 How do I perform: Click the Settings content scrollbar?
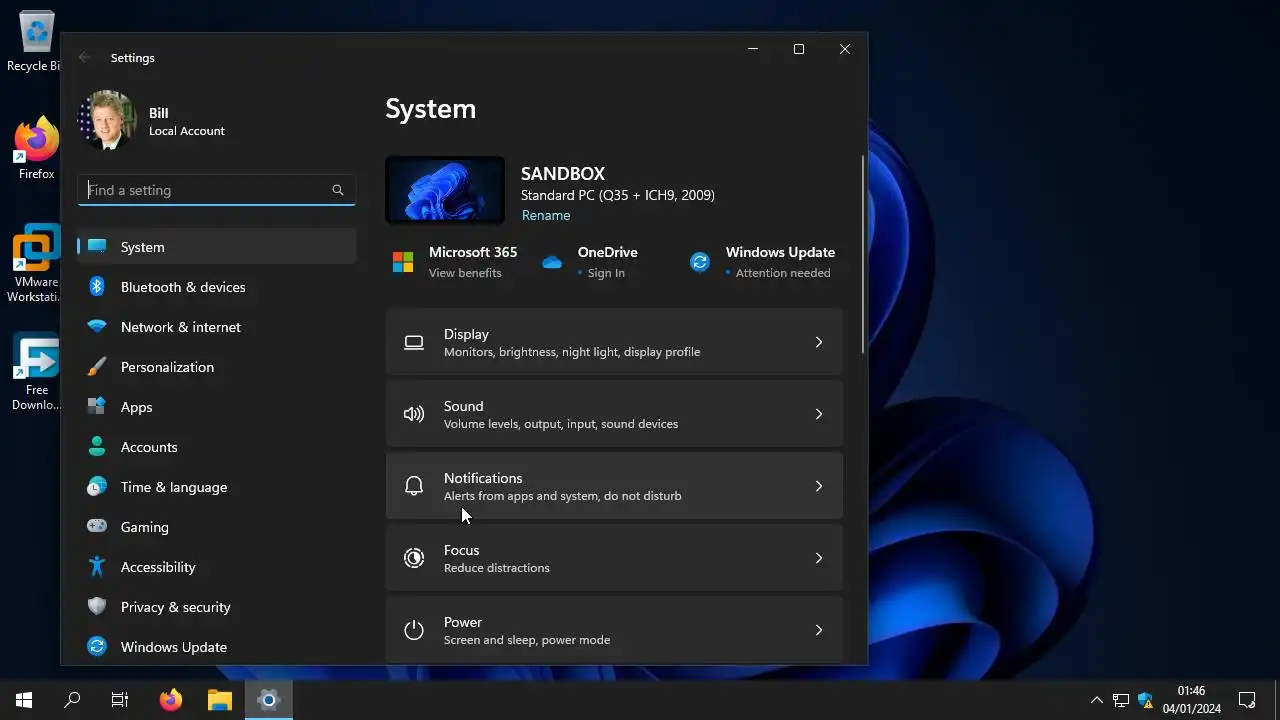(862, 254)
